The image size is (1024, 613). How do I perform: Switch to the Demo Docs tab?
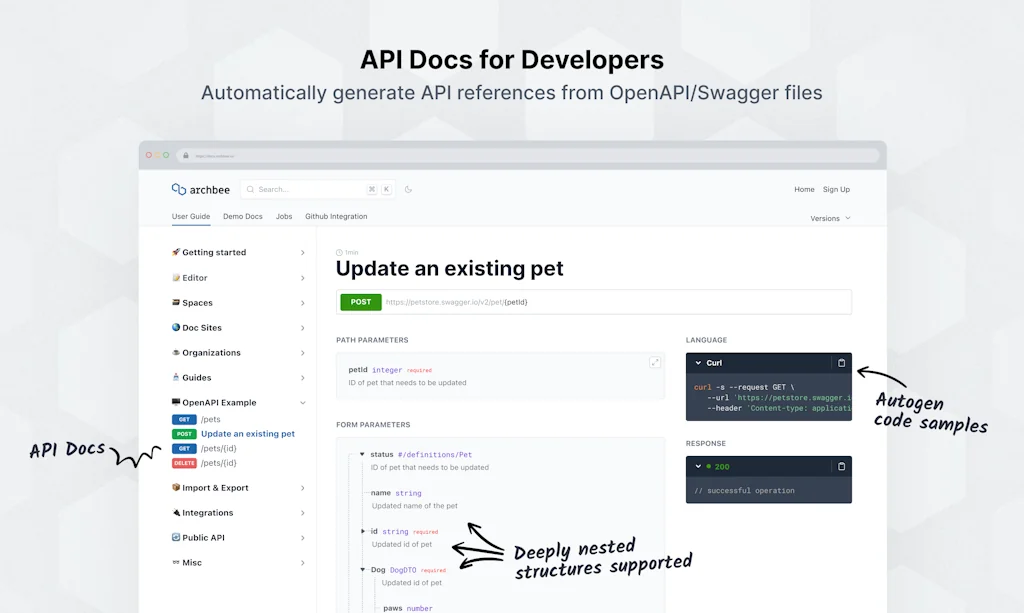point(242,217)
